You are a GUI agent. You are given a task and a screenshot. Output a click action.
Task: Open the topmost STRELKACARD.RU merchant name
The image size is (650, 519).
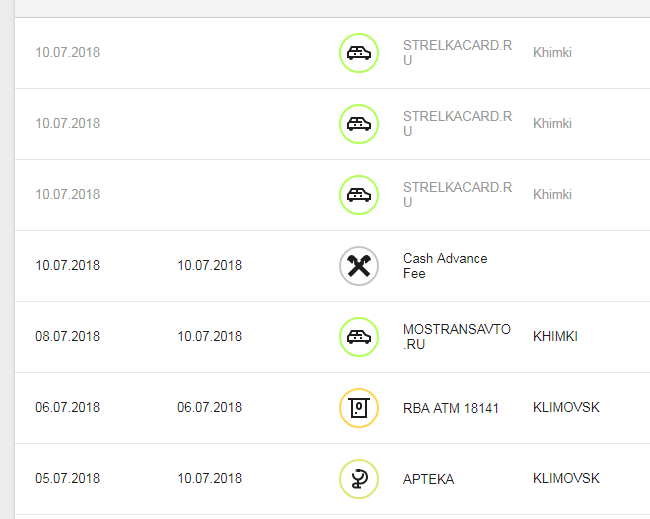tap(457, 53)
